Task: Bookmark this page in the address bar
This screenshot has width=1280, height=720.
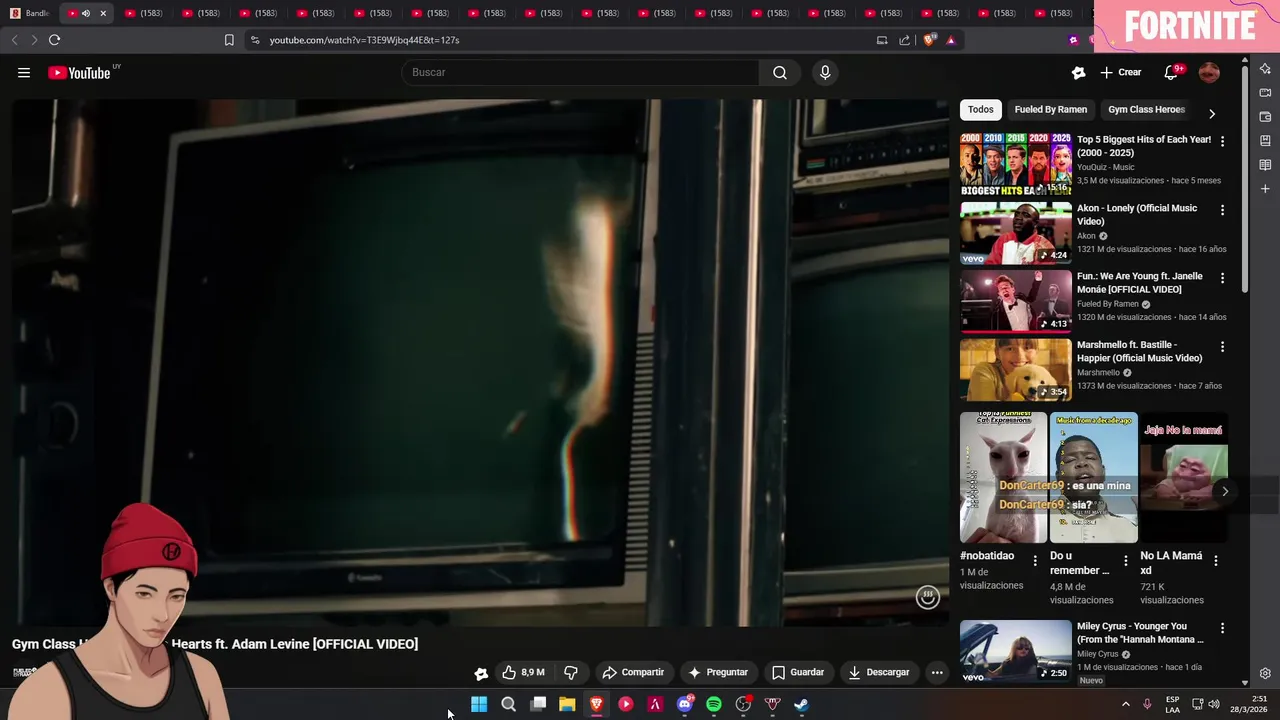Action: point(229,40)
